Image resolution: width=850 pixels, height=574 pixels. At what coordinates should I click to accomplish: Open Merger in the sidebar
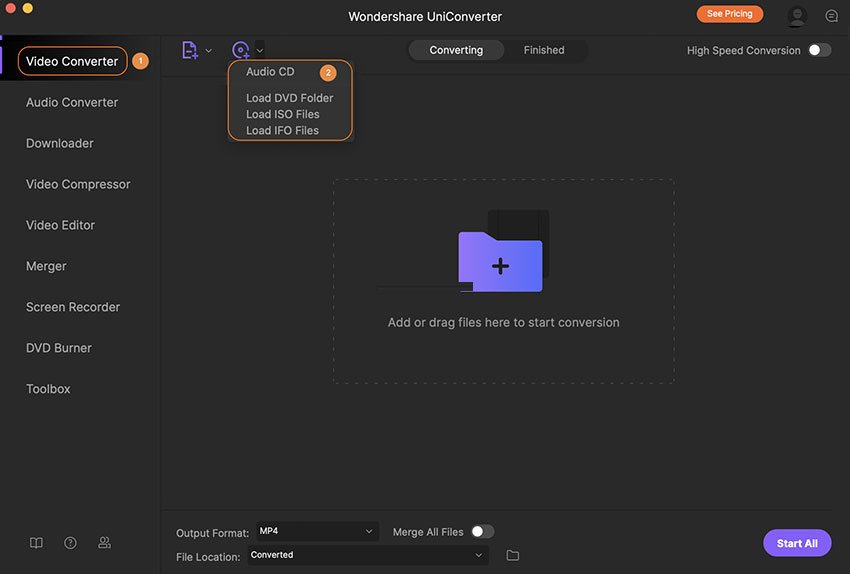[x=46, y=266]
